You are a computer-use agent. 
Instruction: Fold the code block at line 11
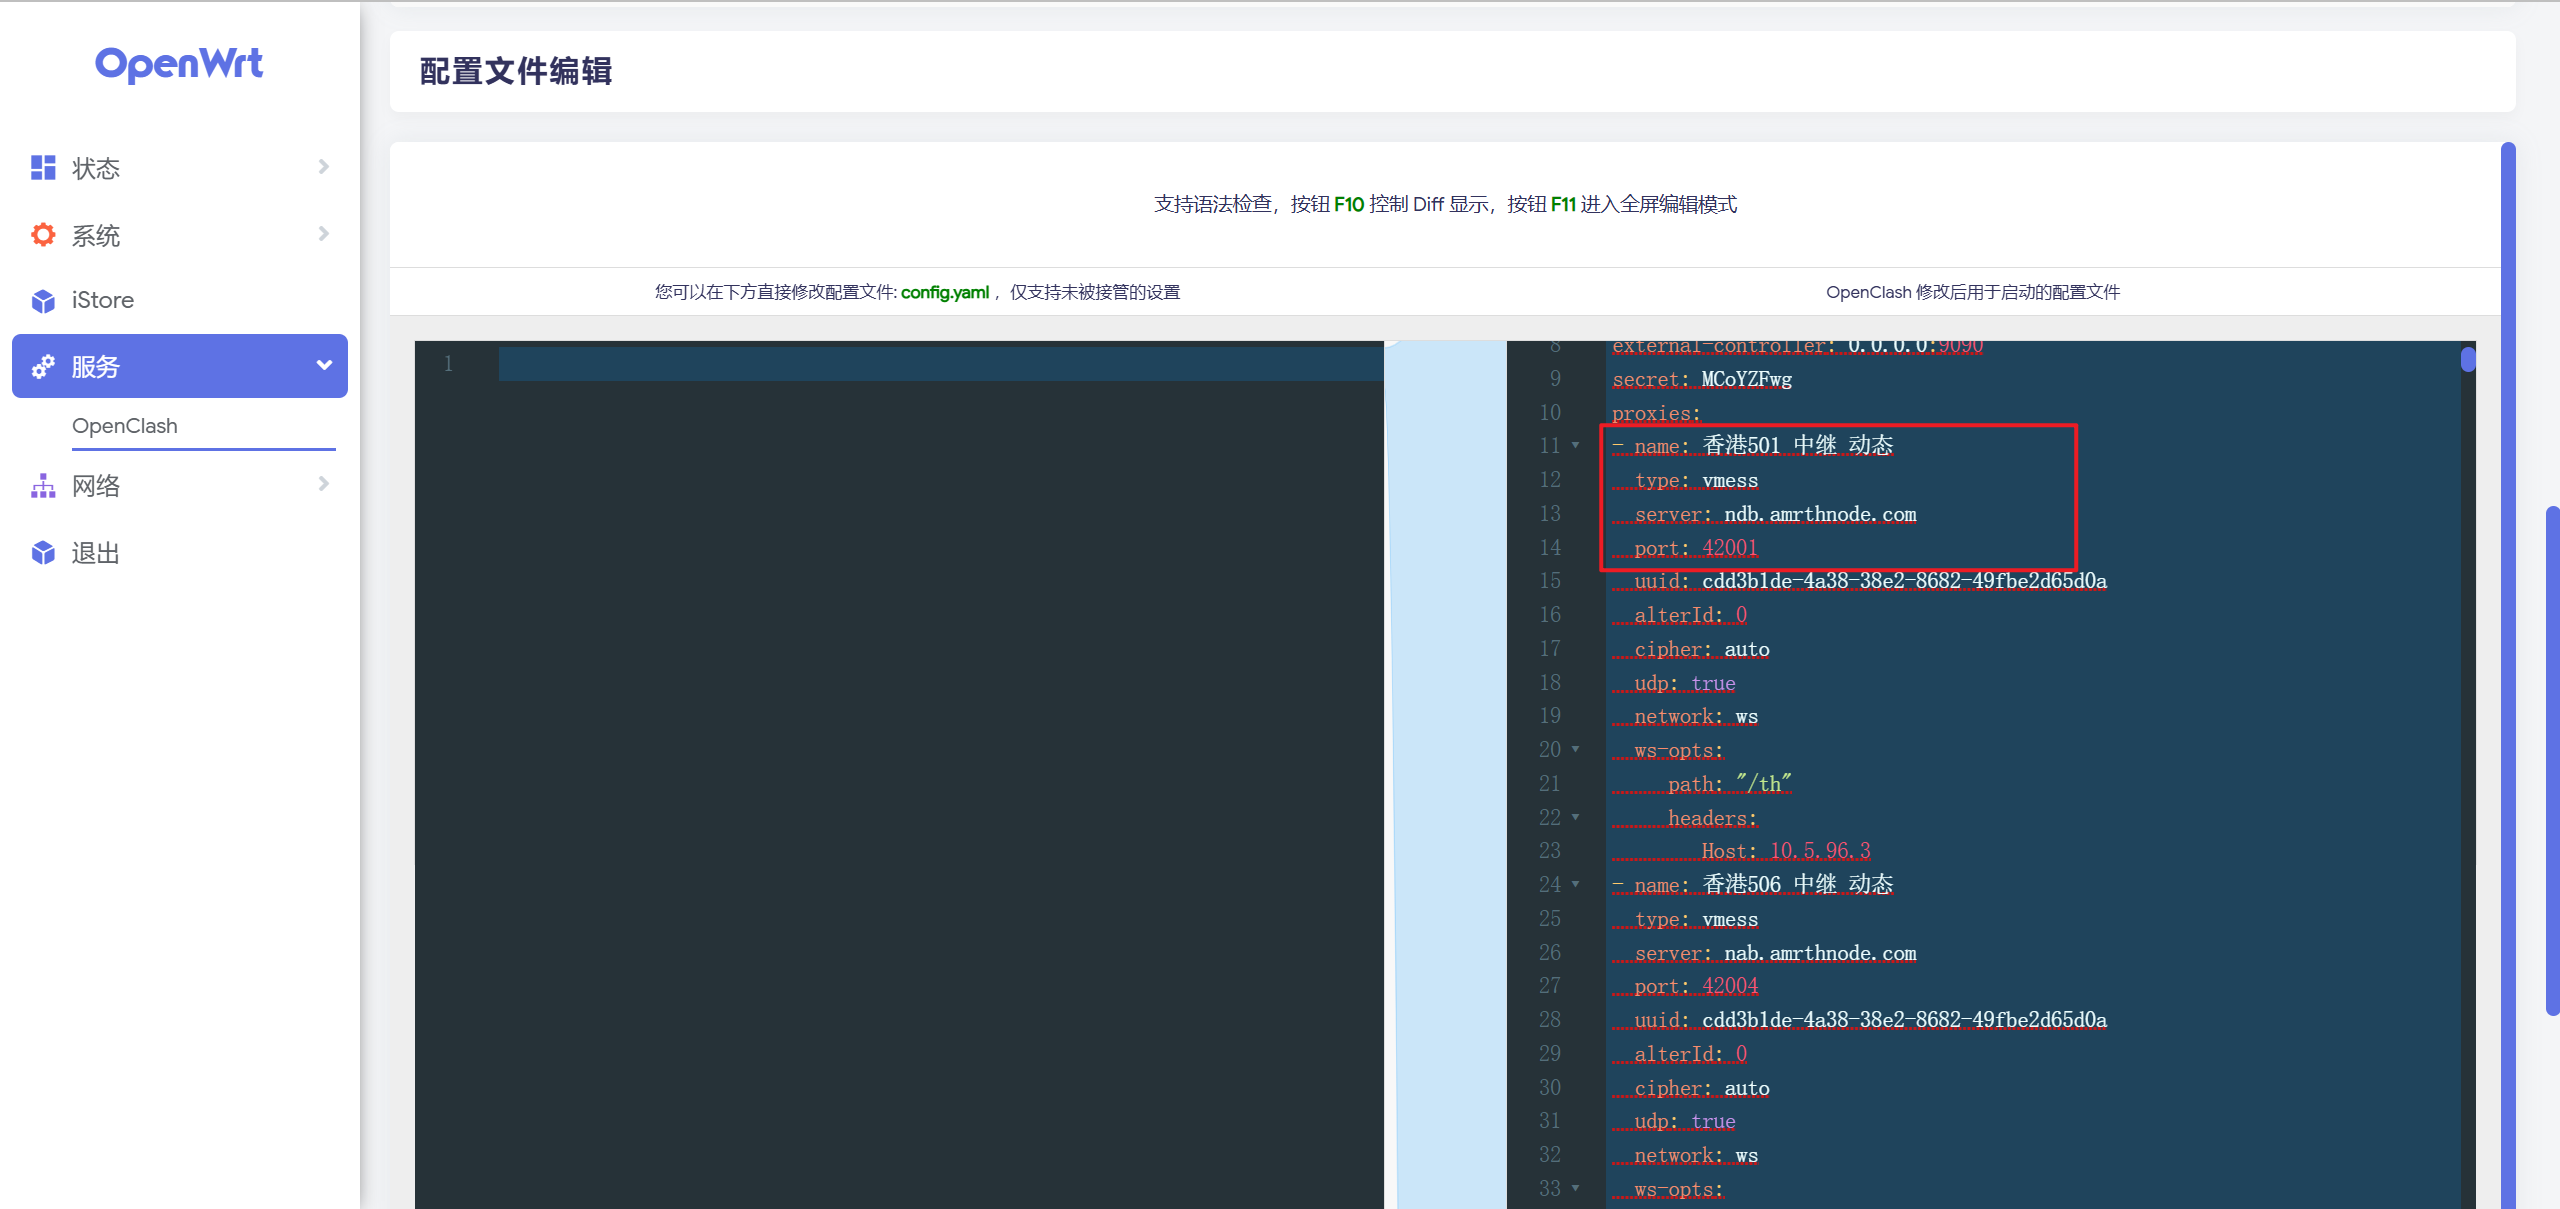1576,446
